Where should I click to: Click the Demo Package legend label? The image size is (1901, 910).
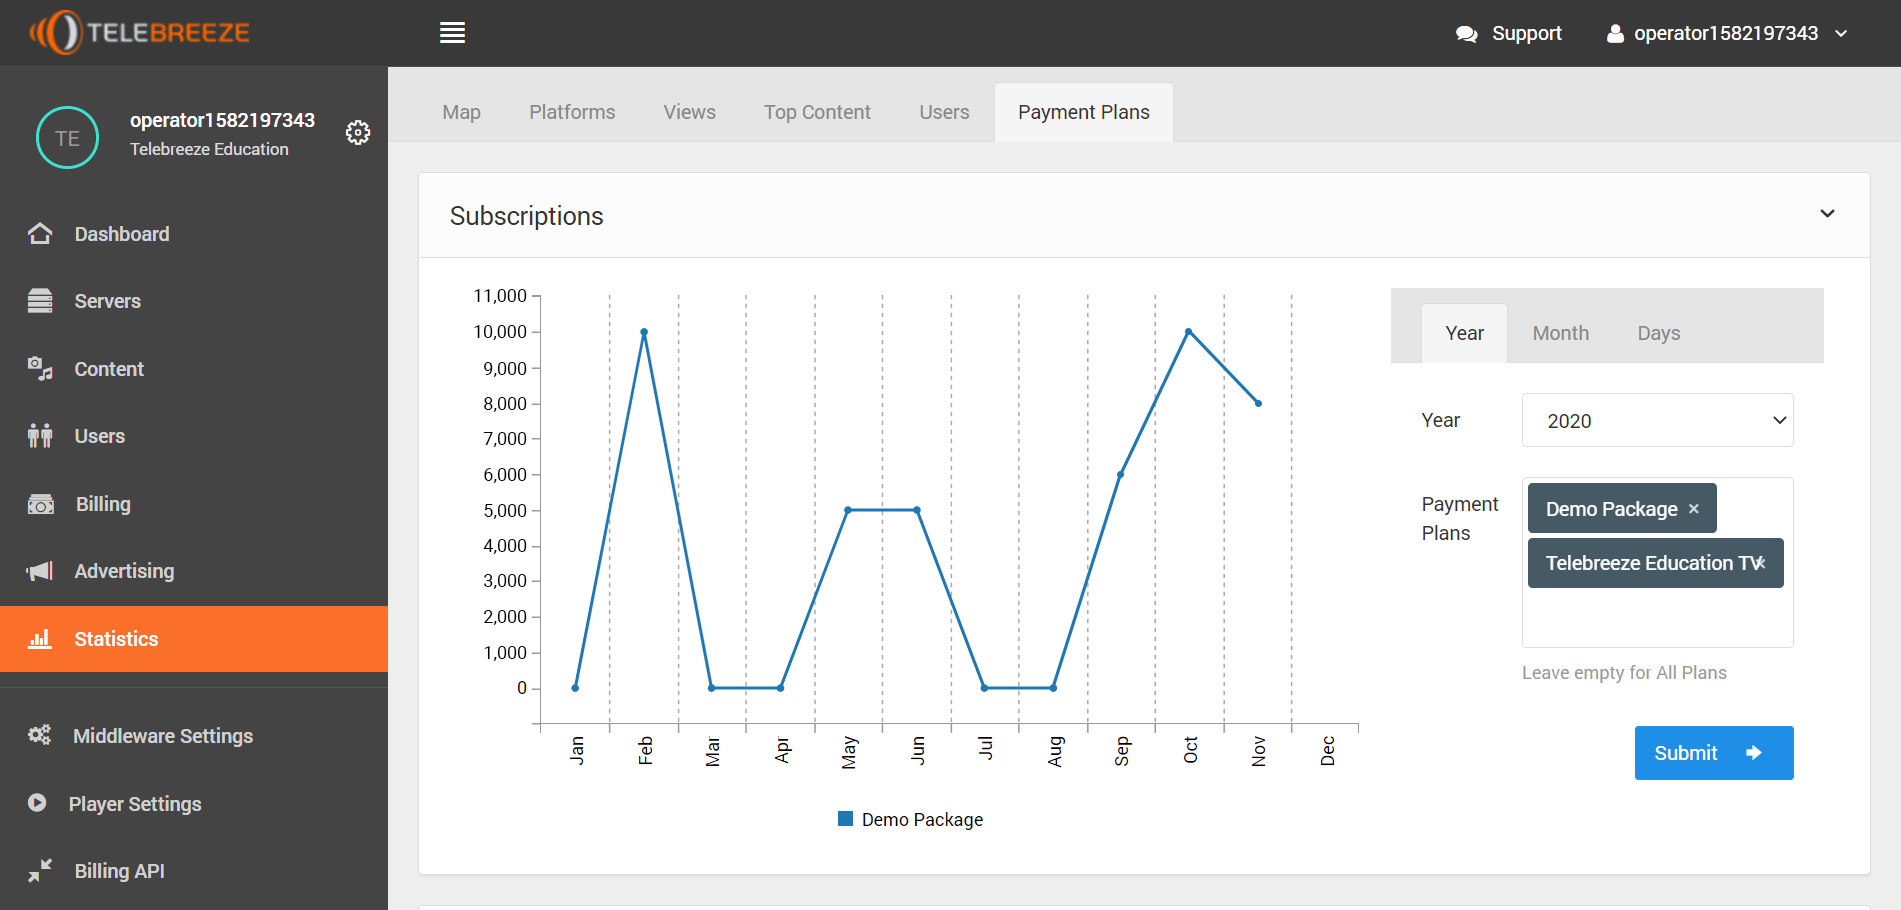(922, 820)
